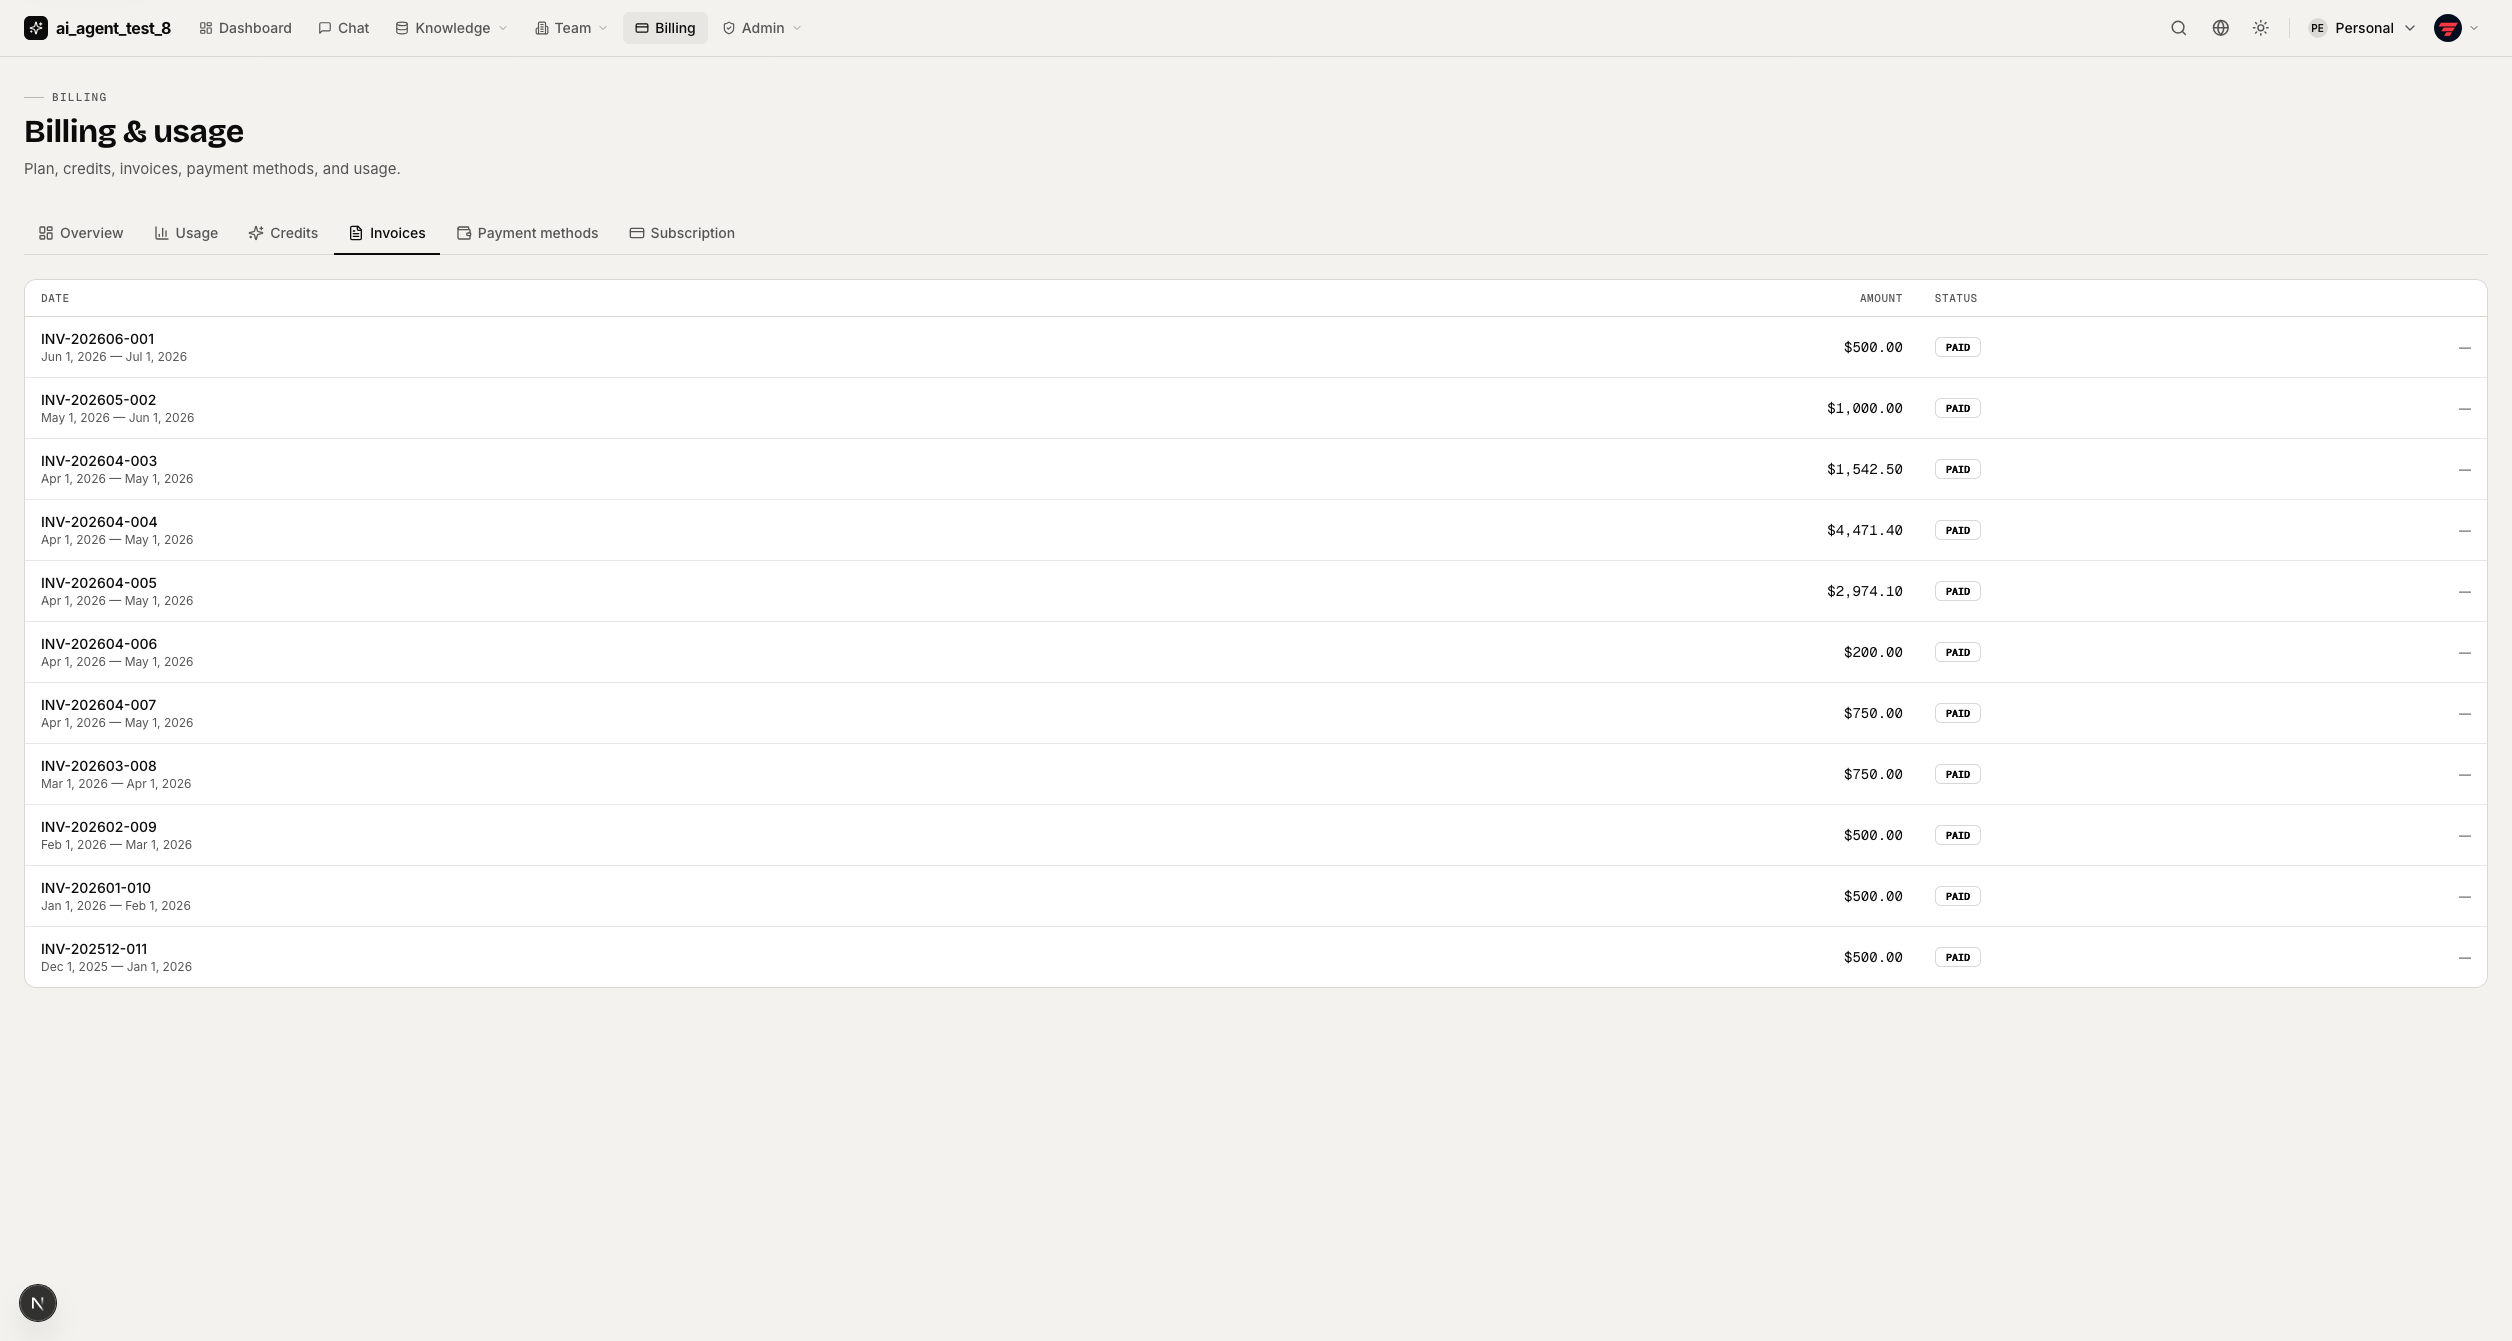This screenshot has height=1341, width=2512.
Task: Click the dash action for INV-202603-008
Action: pyautogui.click(x=2464, y=775)
